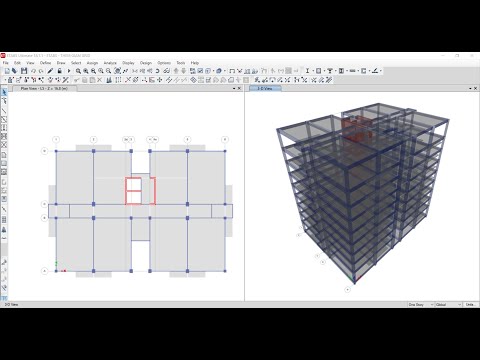Click the Undo arrow icon
480x360 pixels.
pos(33,71)
